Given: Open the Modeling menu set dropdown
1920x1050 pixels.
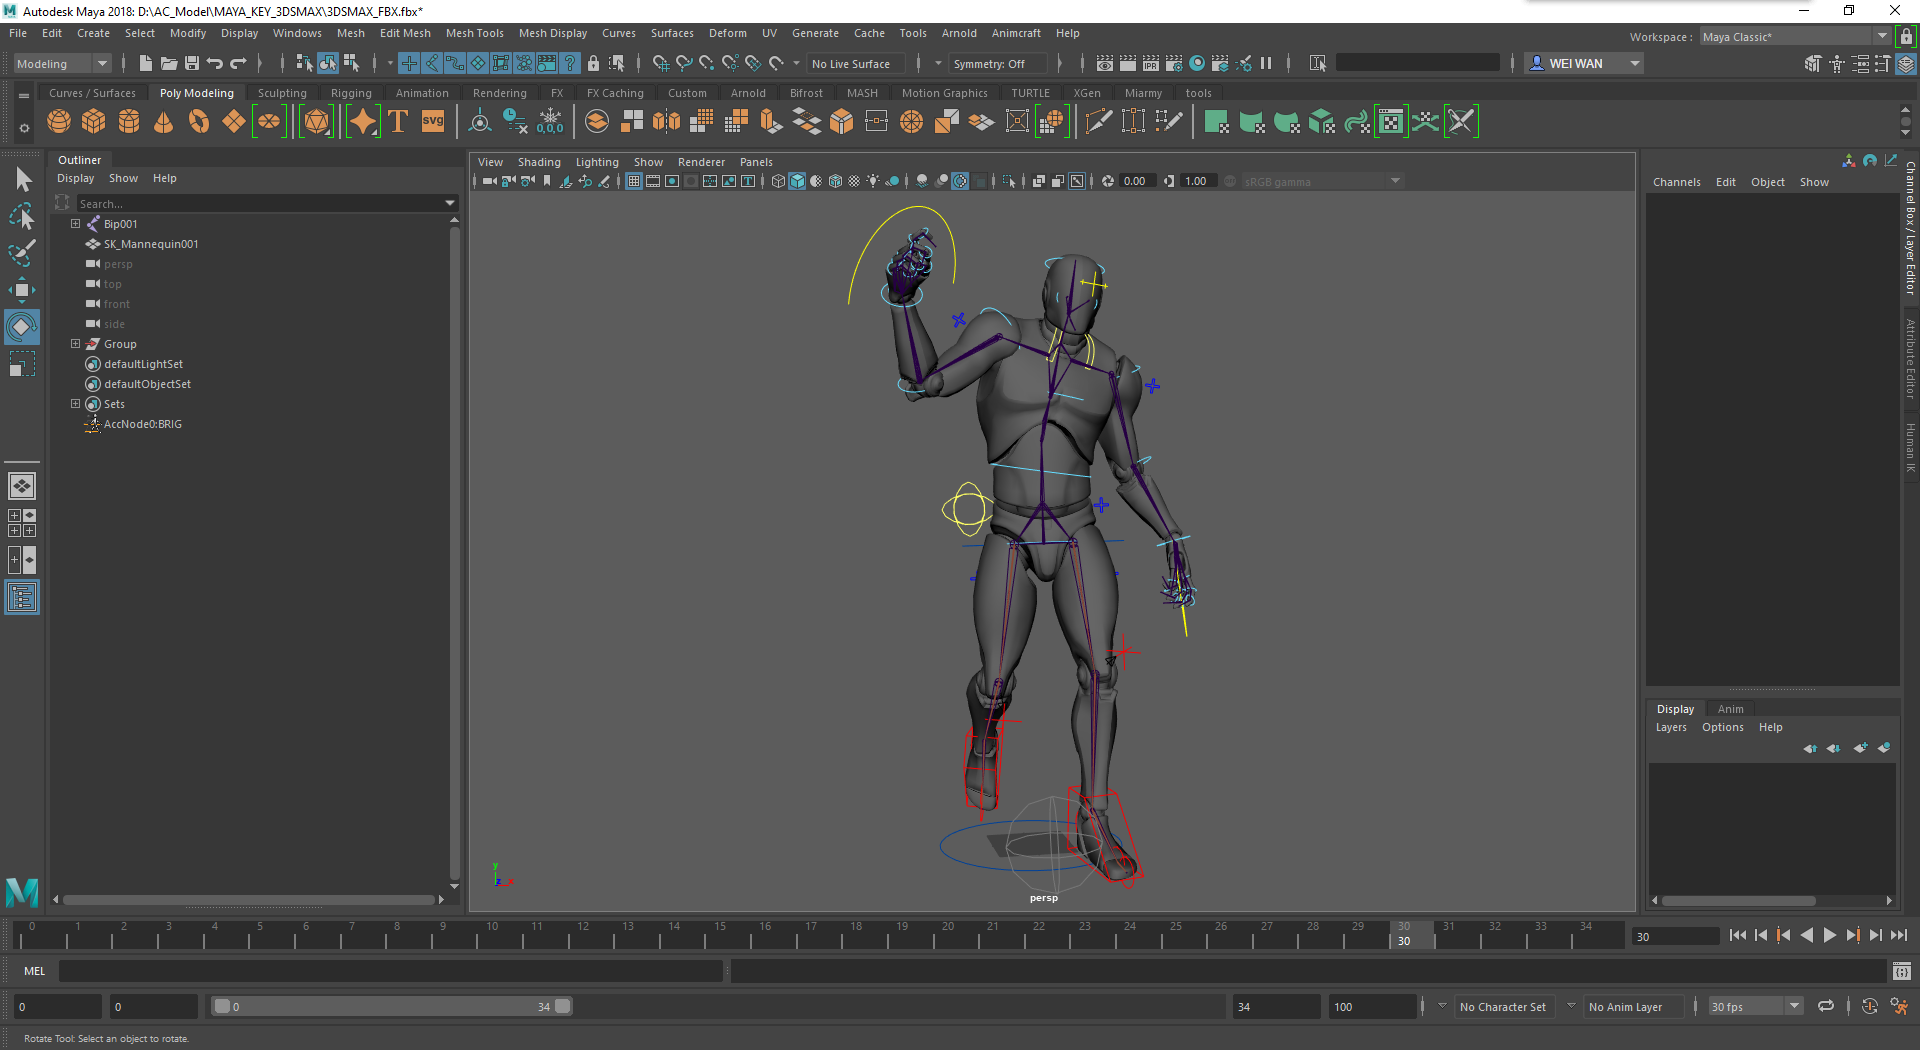Looking at the screenshot, I should 62,63.
